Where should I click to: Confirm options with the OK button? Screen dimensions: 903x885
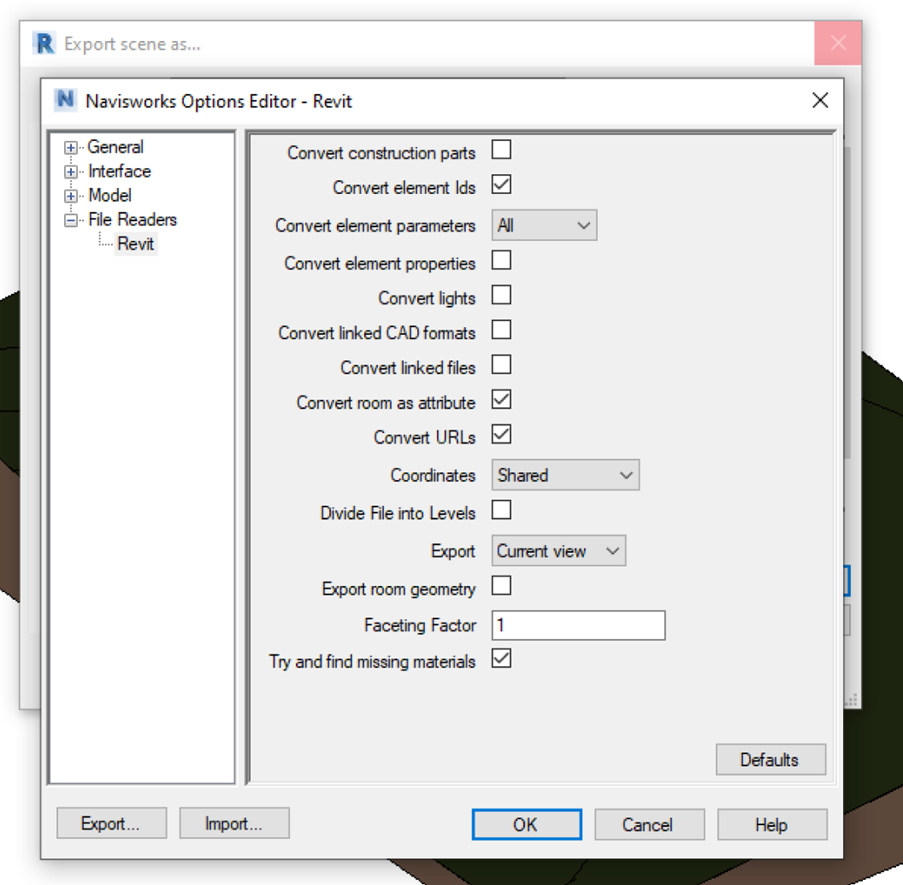point(526,825)
